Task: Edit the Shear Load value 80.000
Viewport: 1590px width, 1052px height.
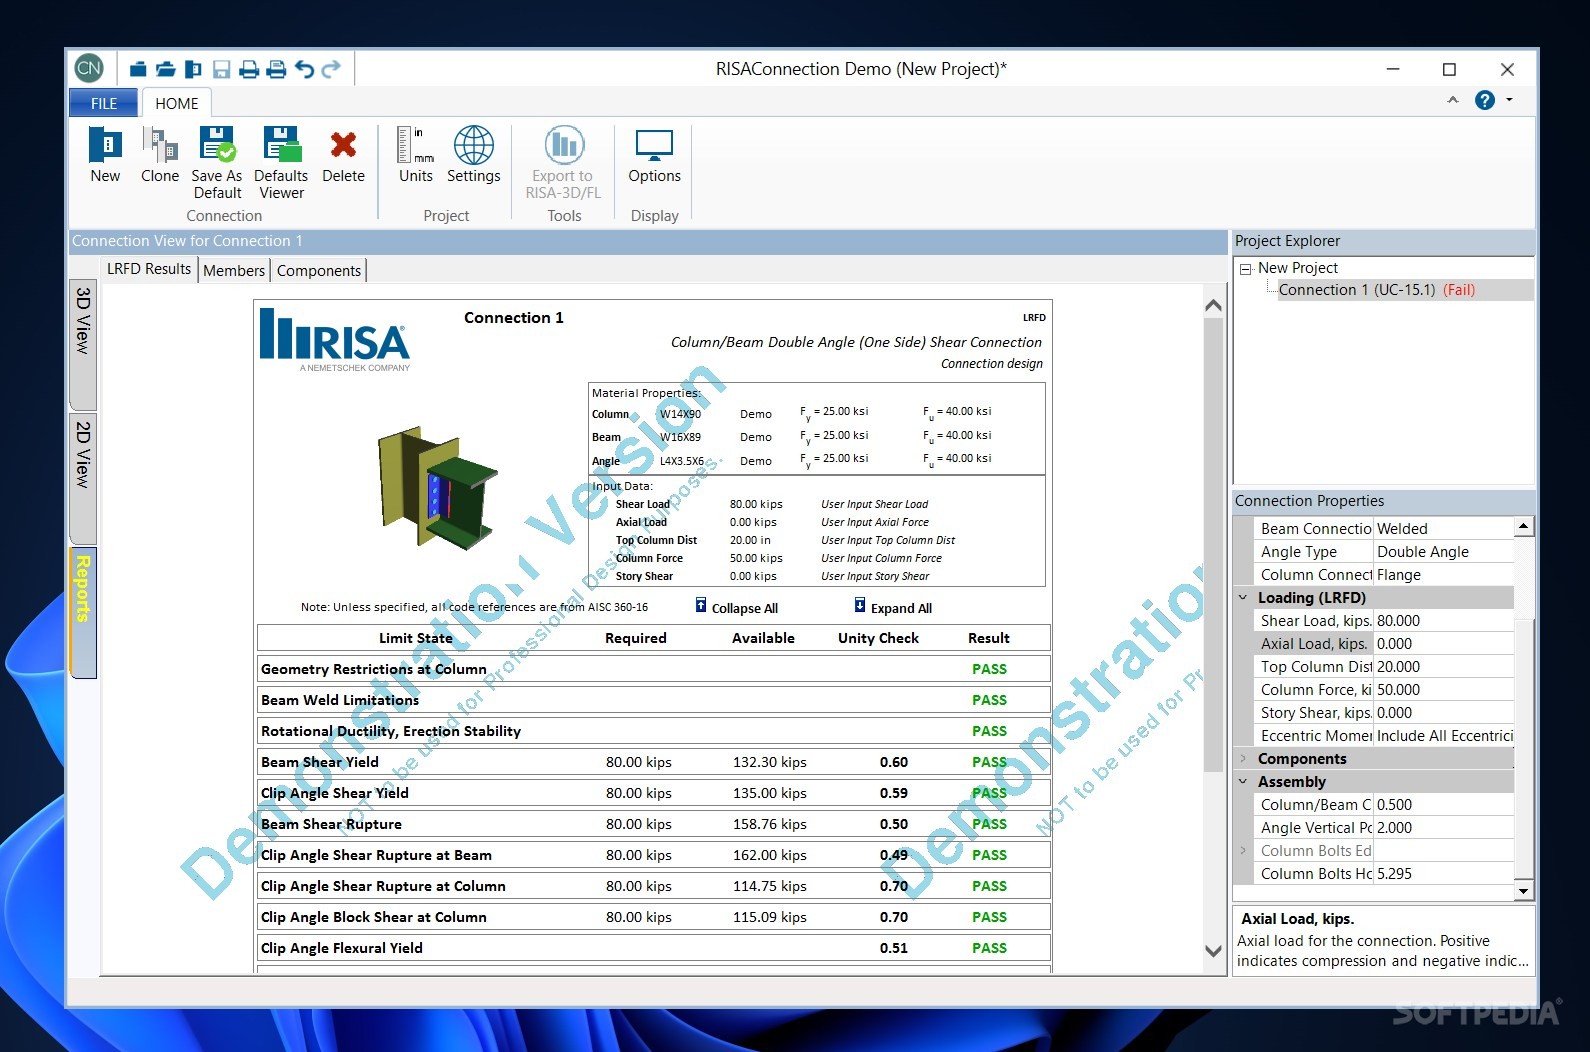Action: coord(1444,621)
